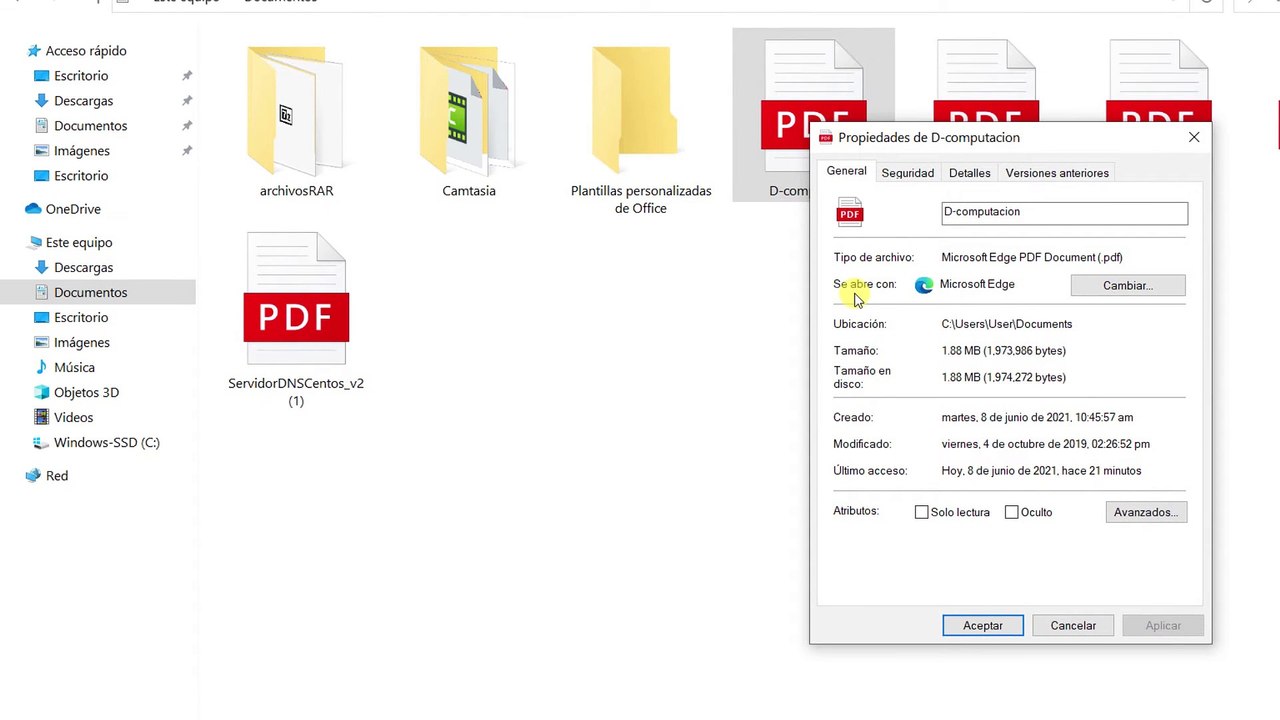Select the Camtasia folder icon
This screenshot has height=720, width=1280.
pos(468,110)
